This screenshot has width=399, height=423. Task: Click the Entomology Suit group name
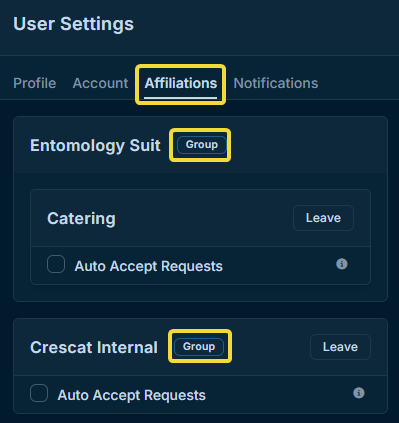click(x=95, y=145)
